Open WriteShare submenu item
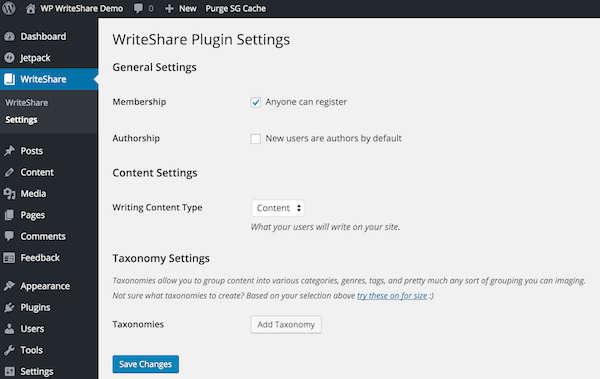The width and height of the screenshot is (600, 379). [x=27, y=103]
